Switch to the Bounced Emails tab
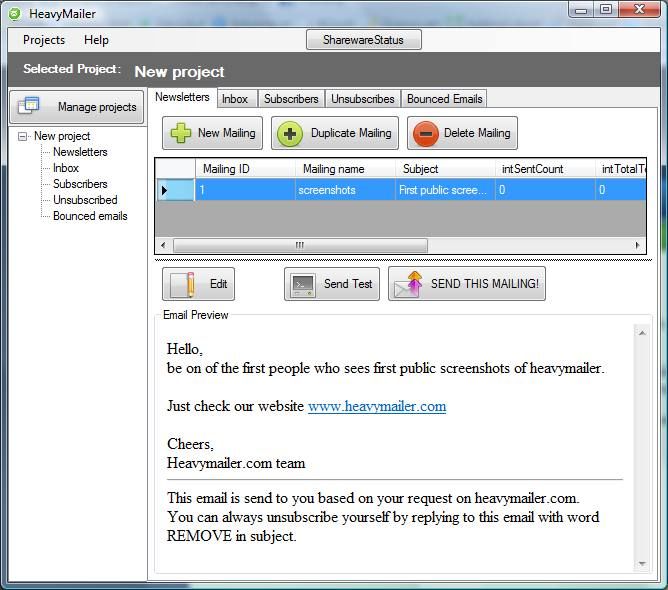The image size is (668, 590). coord(444,99)
